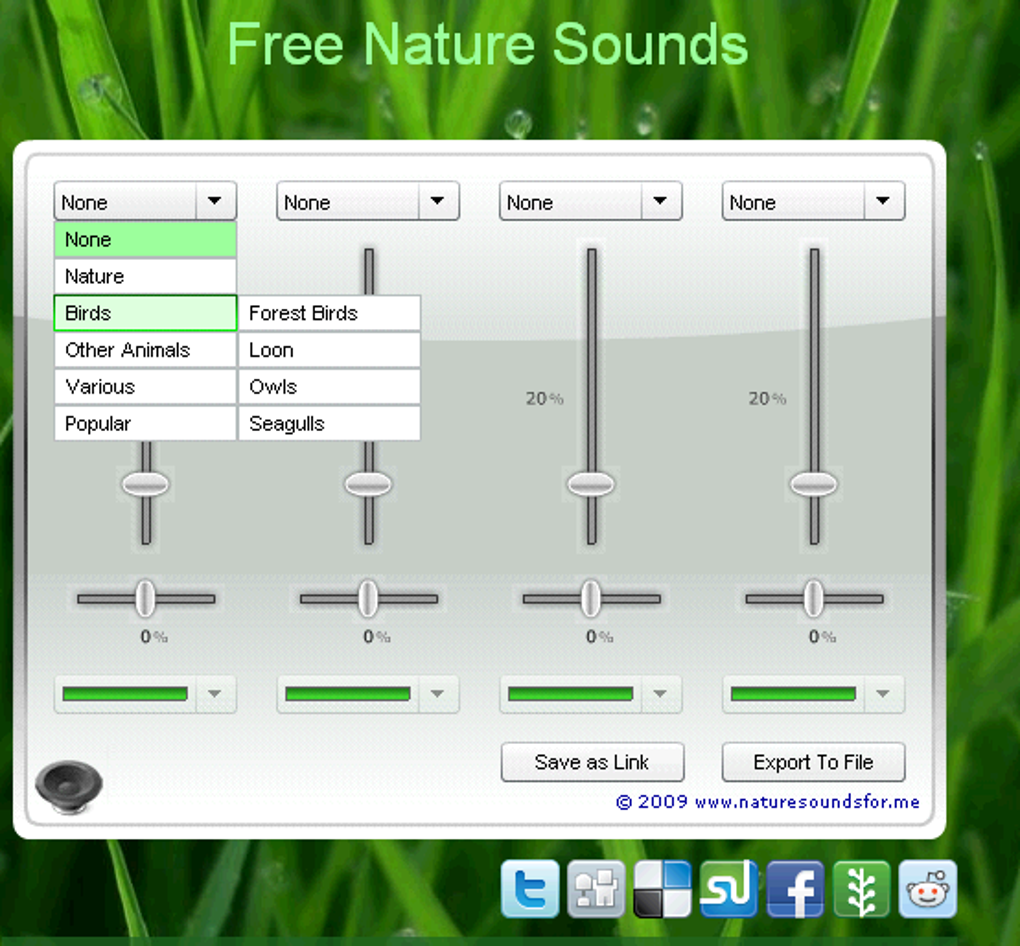
Task: Share via the Delicious icon
Action: coord(662,888)
